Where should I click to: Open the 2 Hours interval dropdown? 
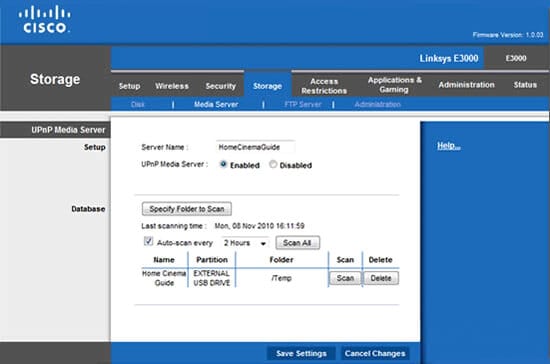[245, 243]
